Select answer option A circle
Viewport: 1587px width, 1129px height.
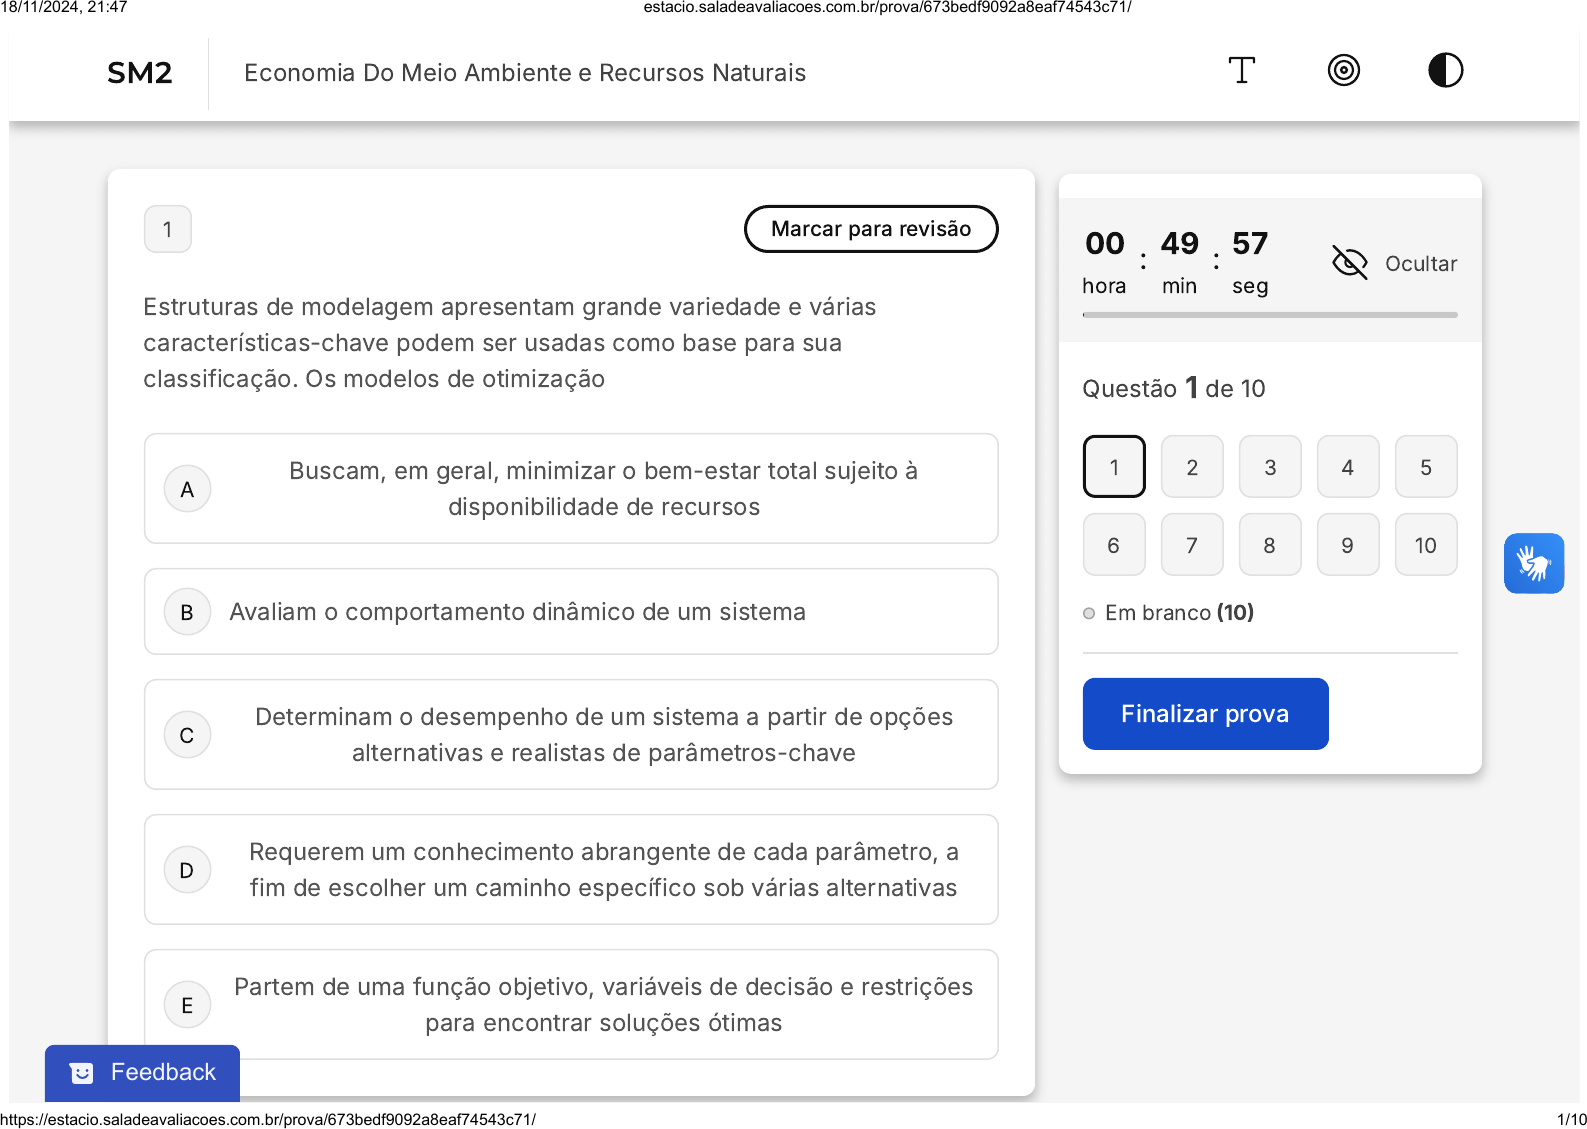[x=187, y=489]
